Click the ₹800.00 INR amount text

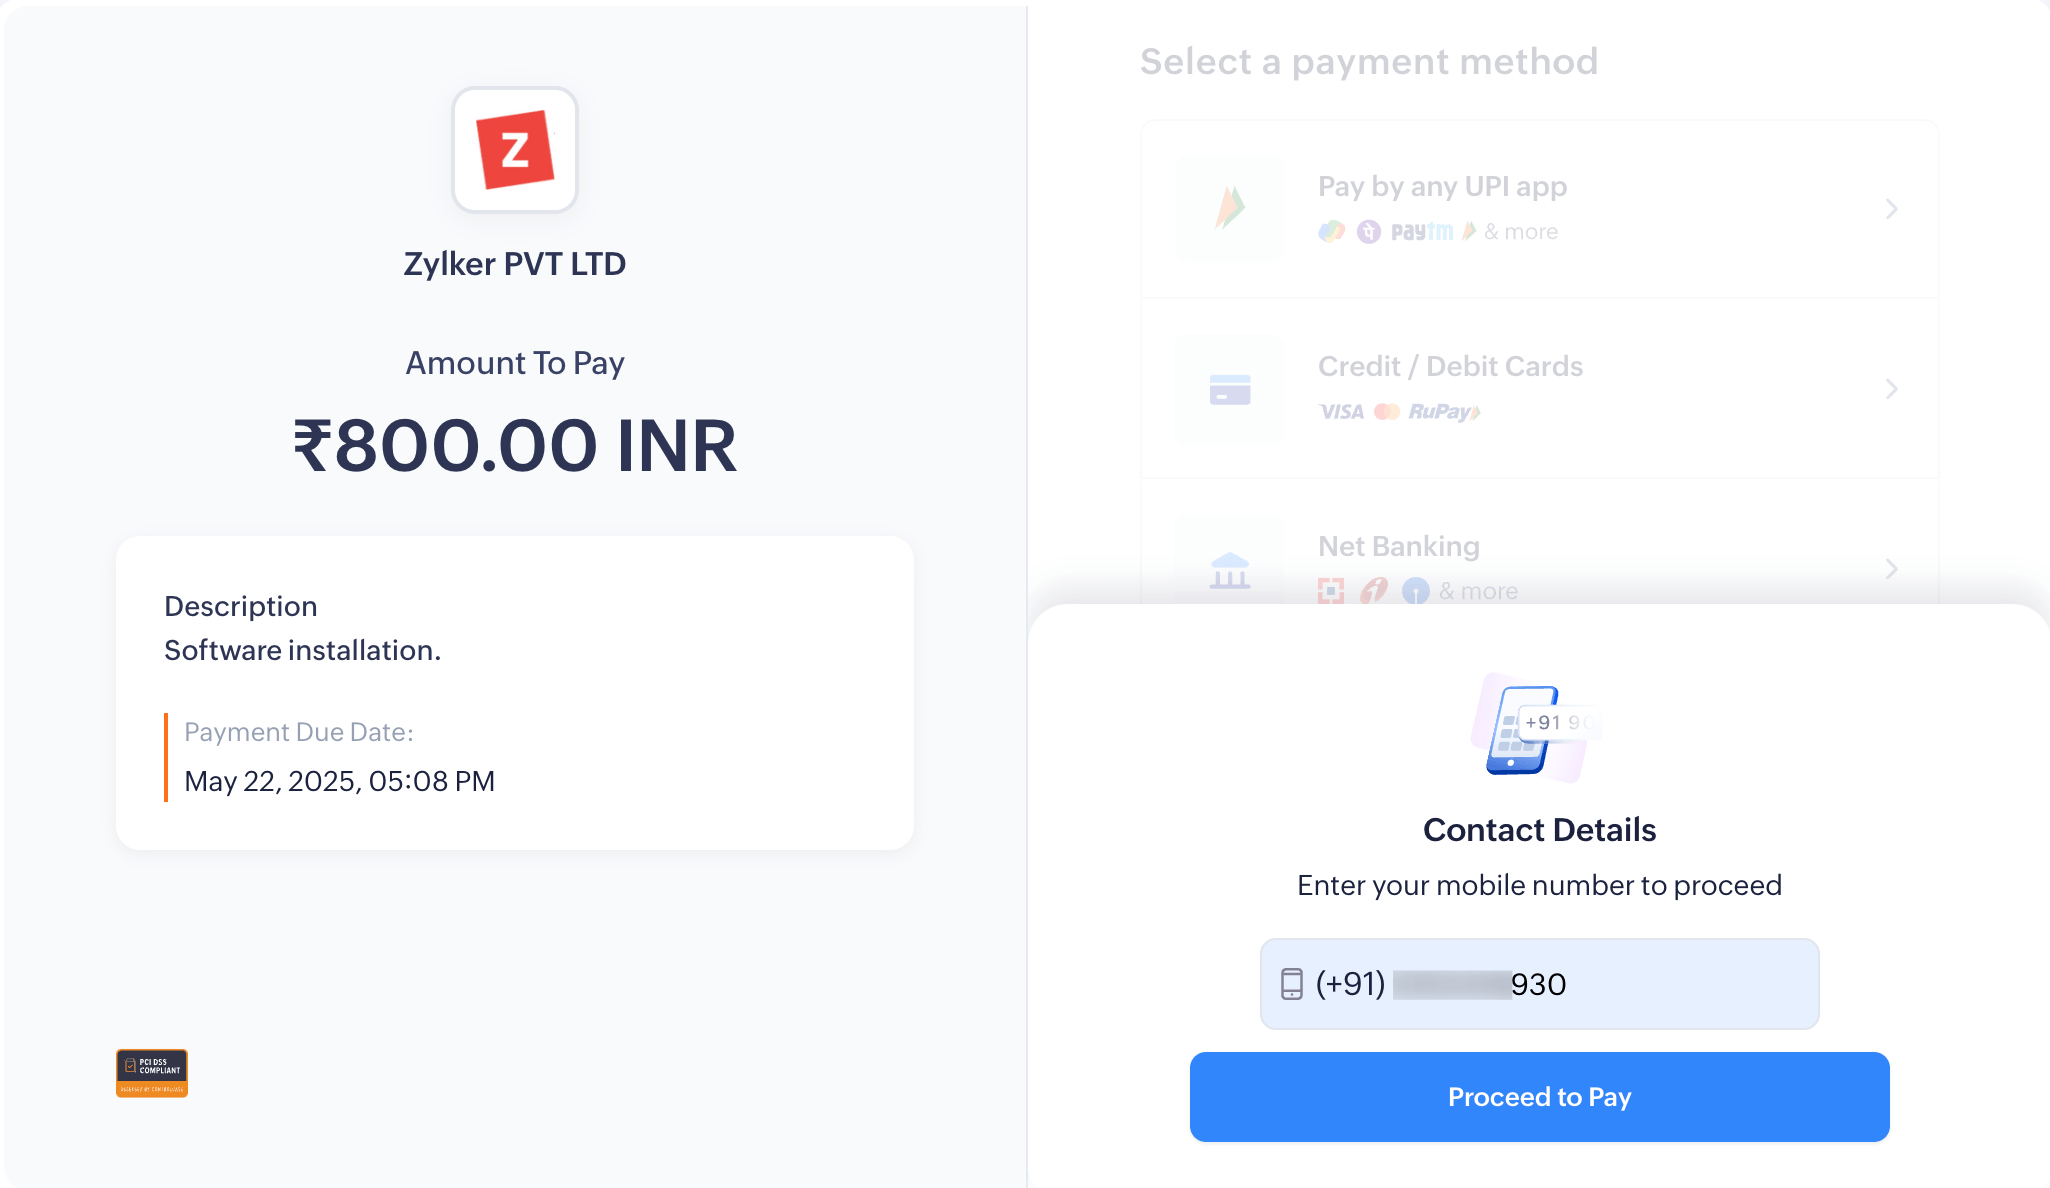coord(515,446)
